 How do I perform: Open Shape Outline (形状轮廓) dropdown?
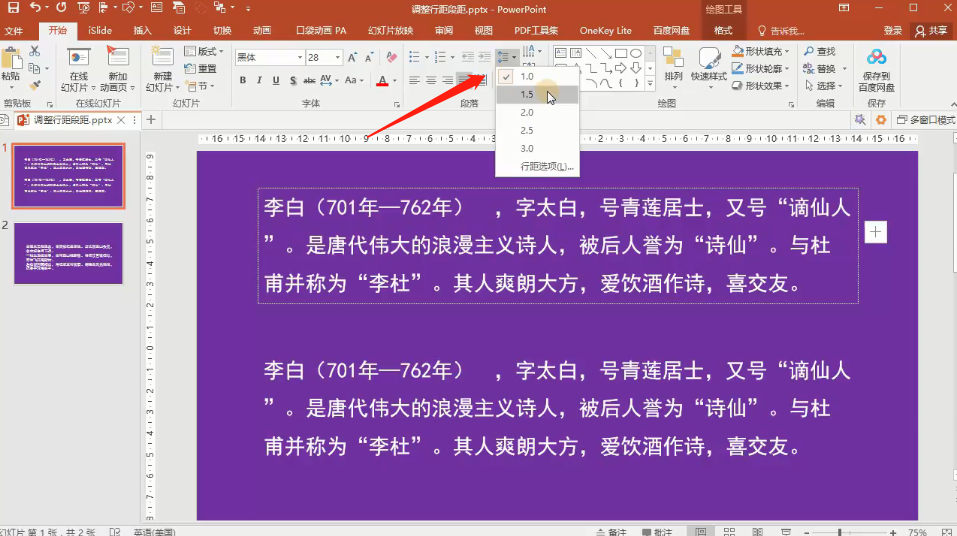click(x=760, y=68)
